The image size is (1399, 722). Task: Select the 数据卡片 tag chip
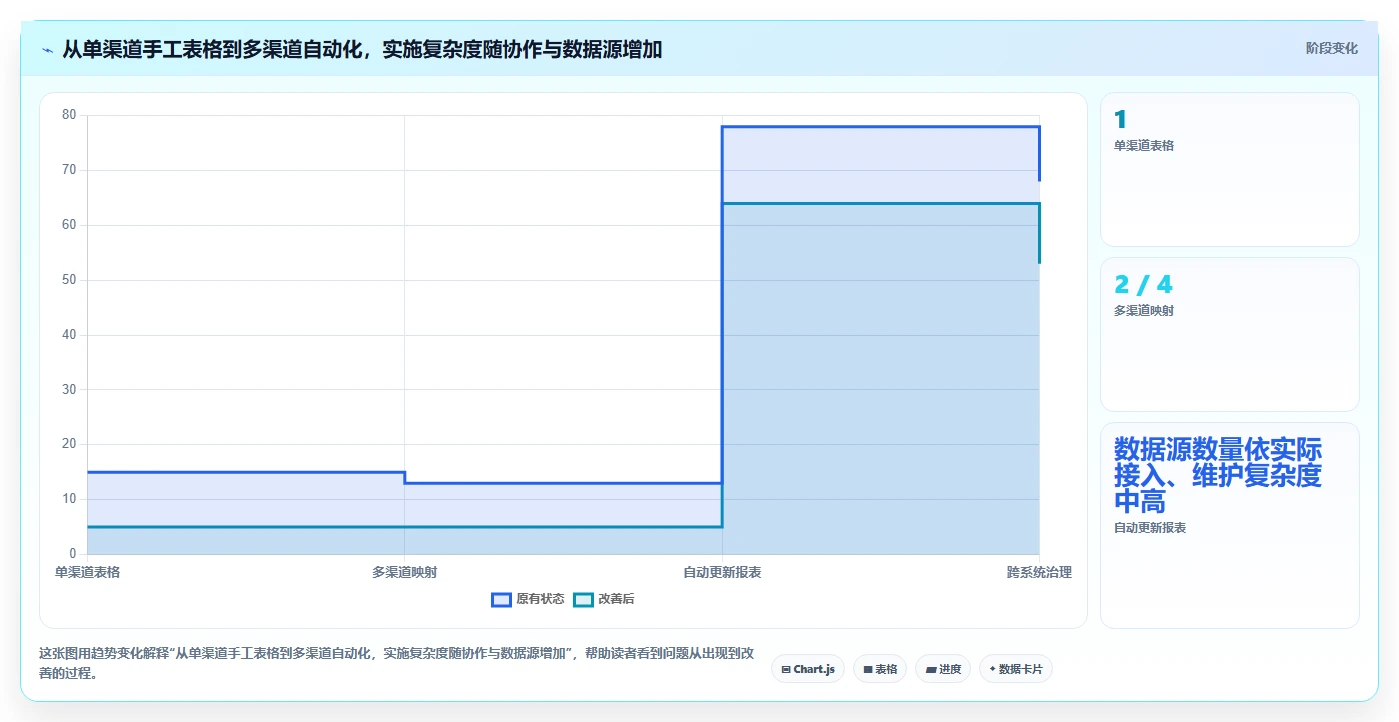[1016, 669]
